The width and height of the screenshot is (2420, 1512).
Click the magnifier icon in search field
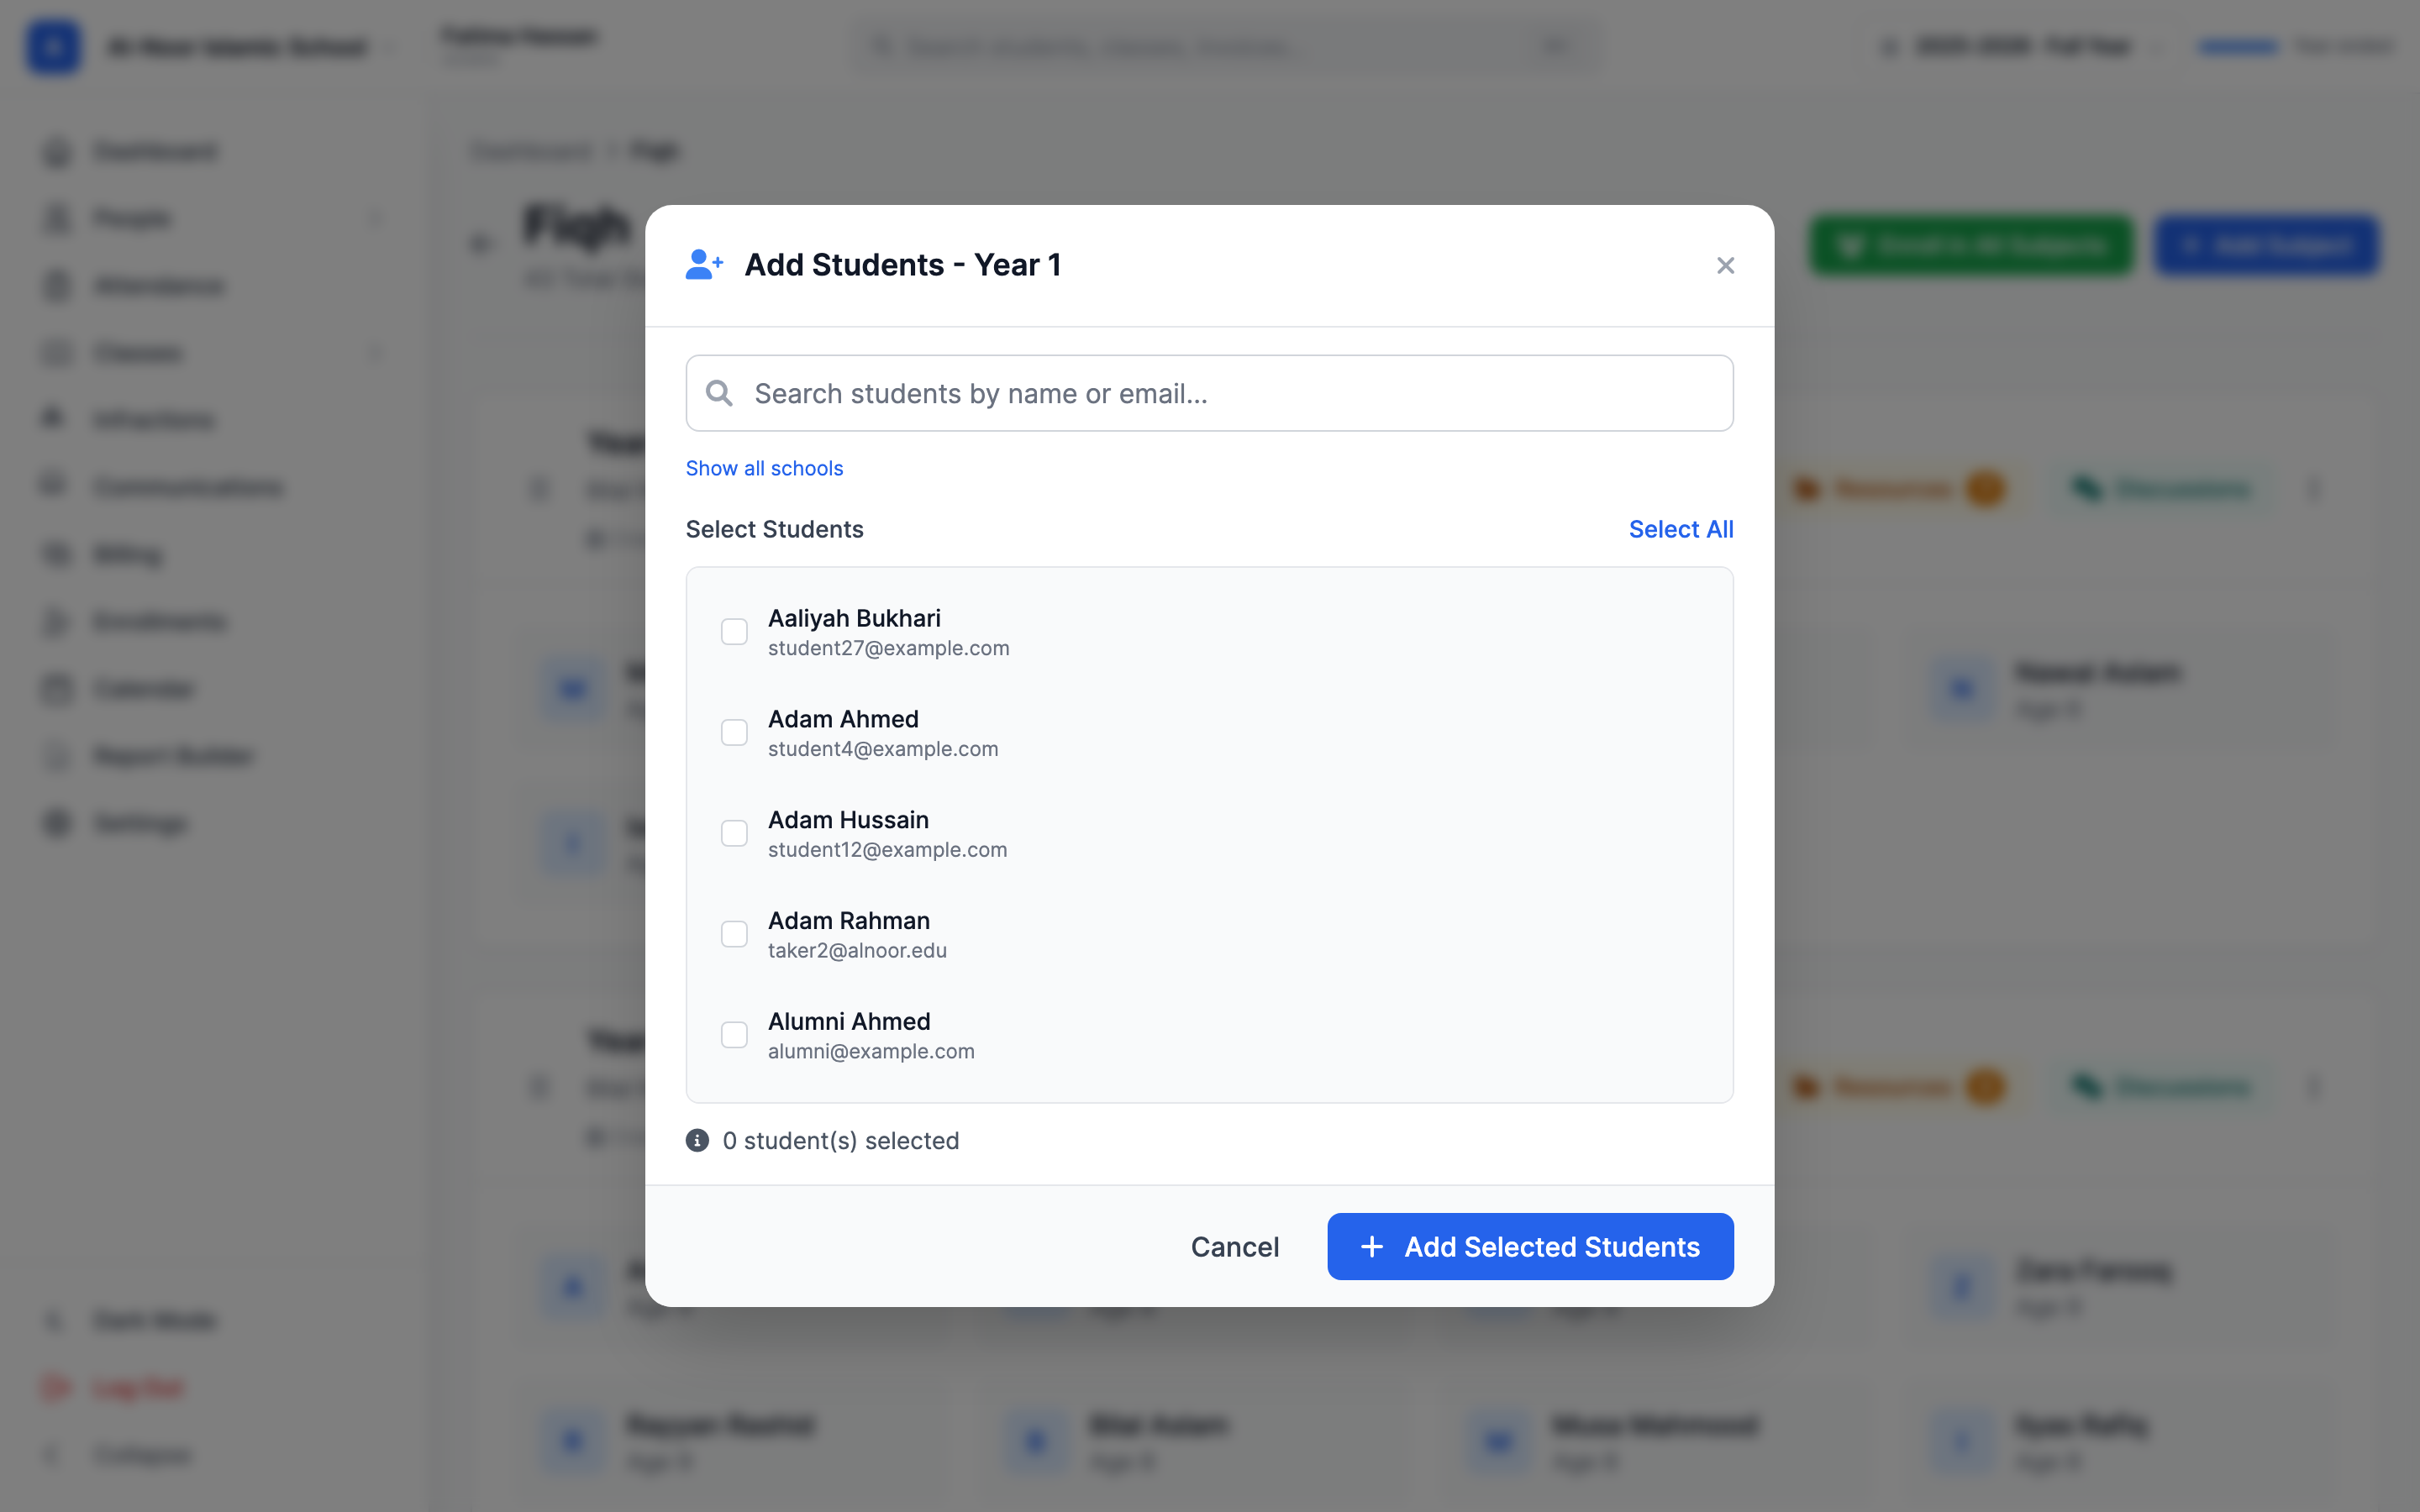click(719, 393)
